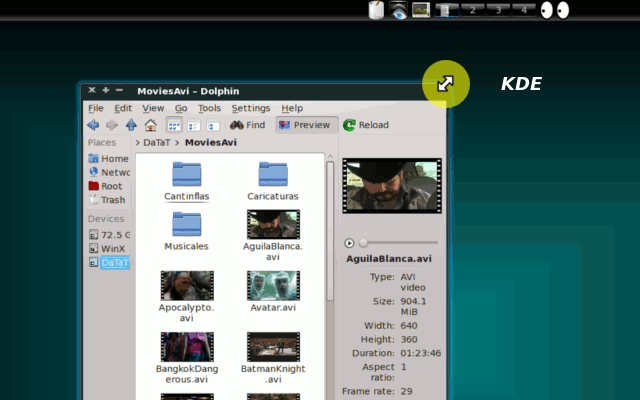
Task: Click the large AguilaBlanca preview image
Action: tap(392, 186)
